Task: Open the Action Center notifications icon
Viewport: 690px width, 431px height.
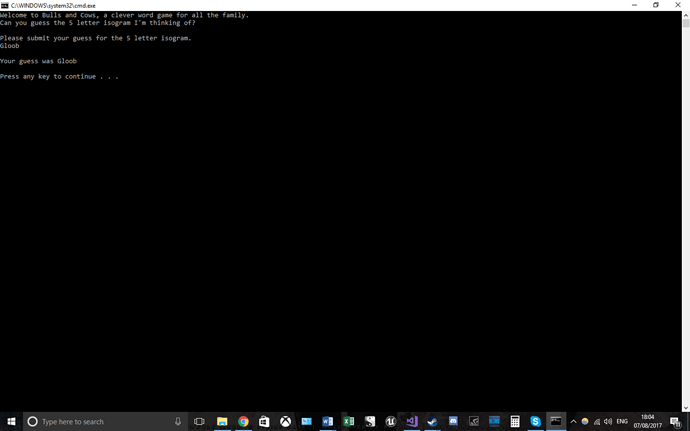Action: (675, 422)
